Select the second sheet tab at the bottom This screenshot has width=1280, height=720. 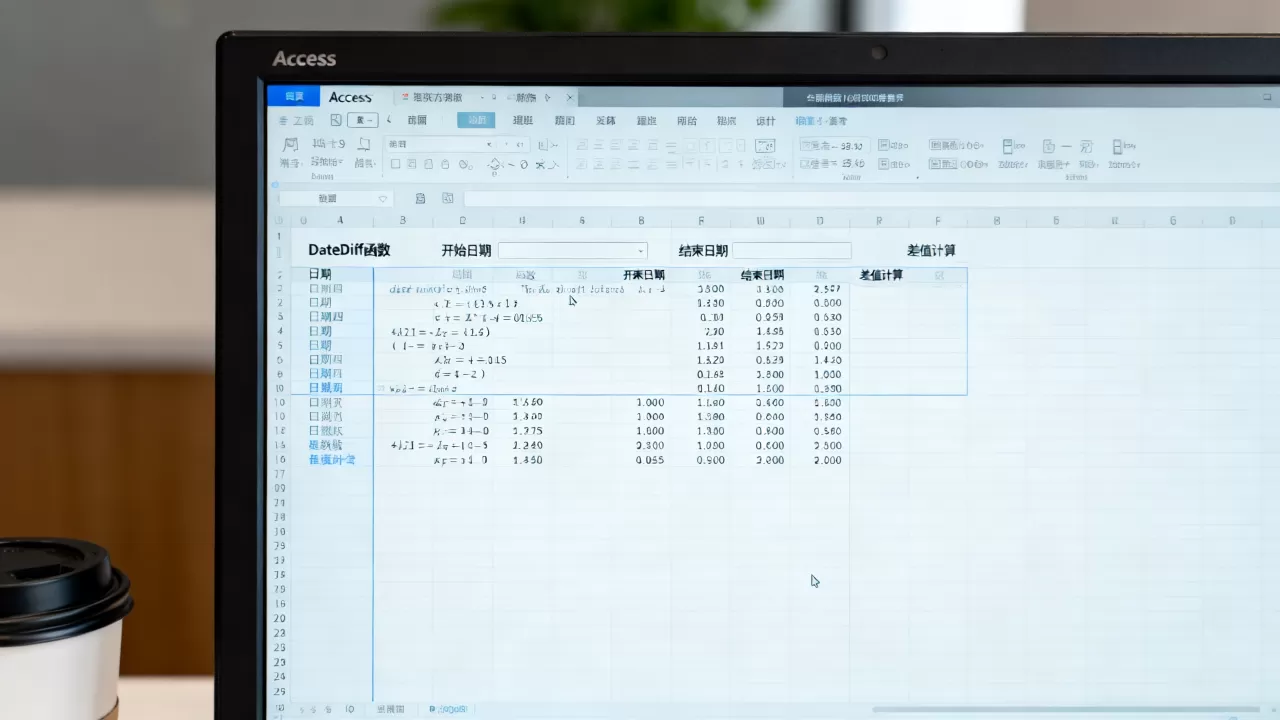(448, 709)
